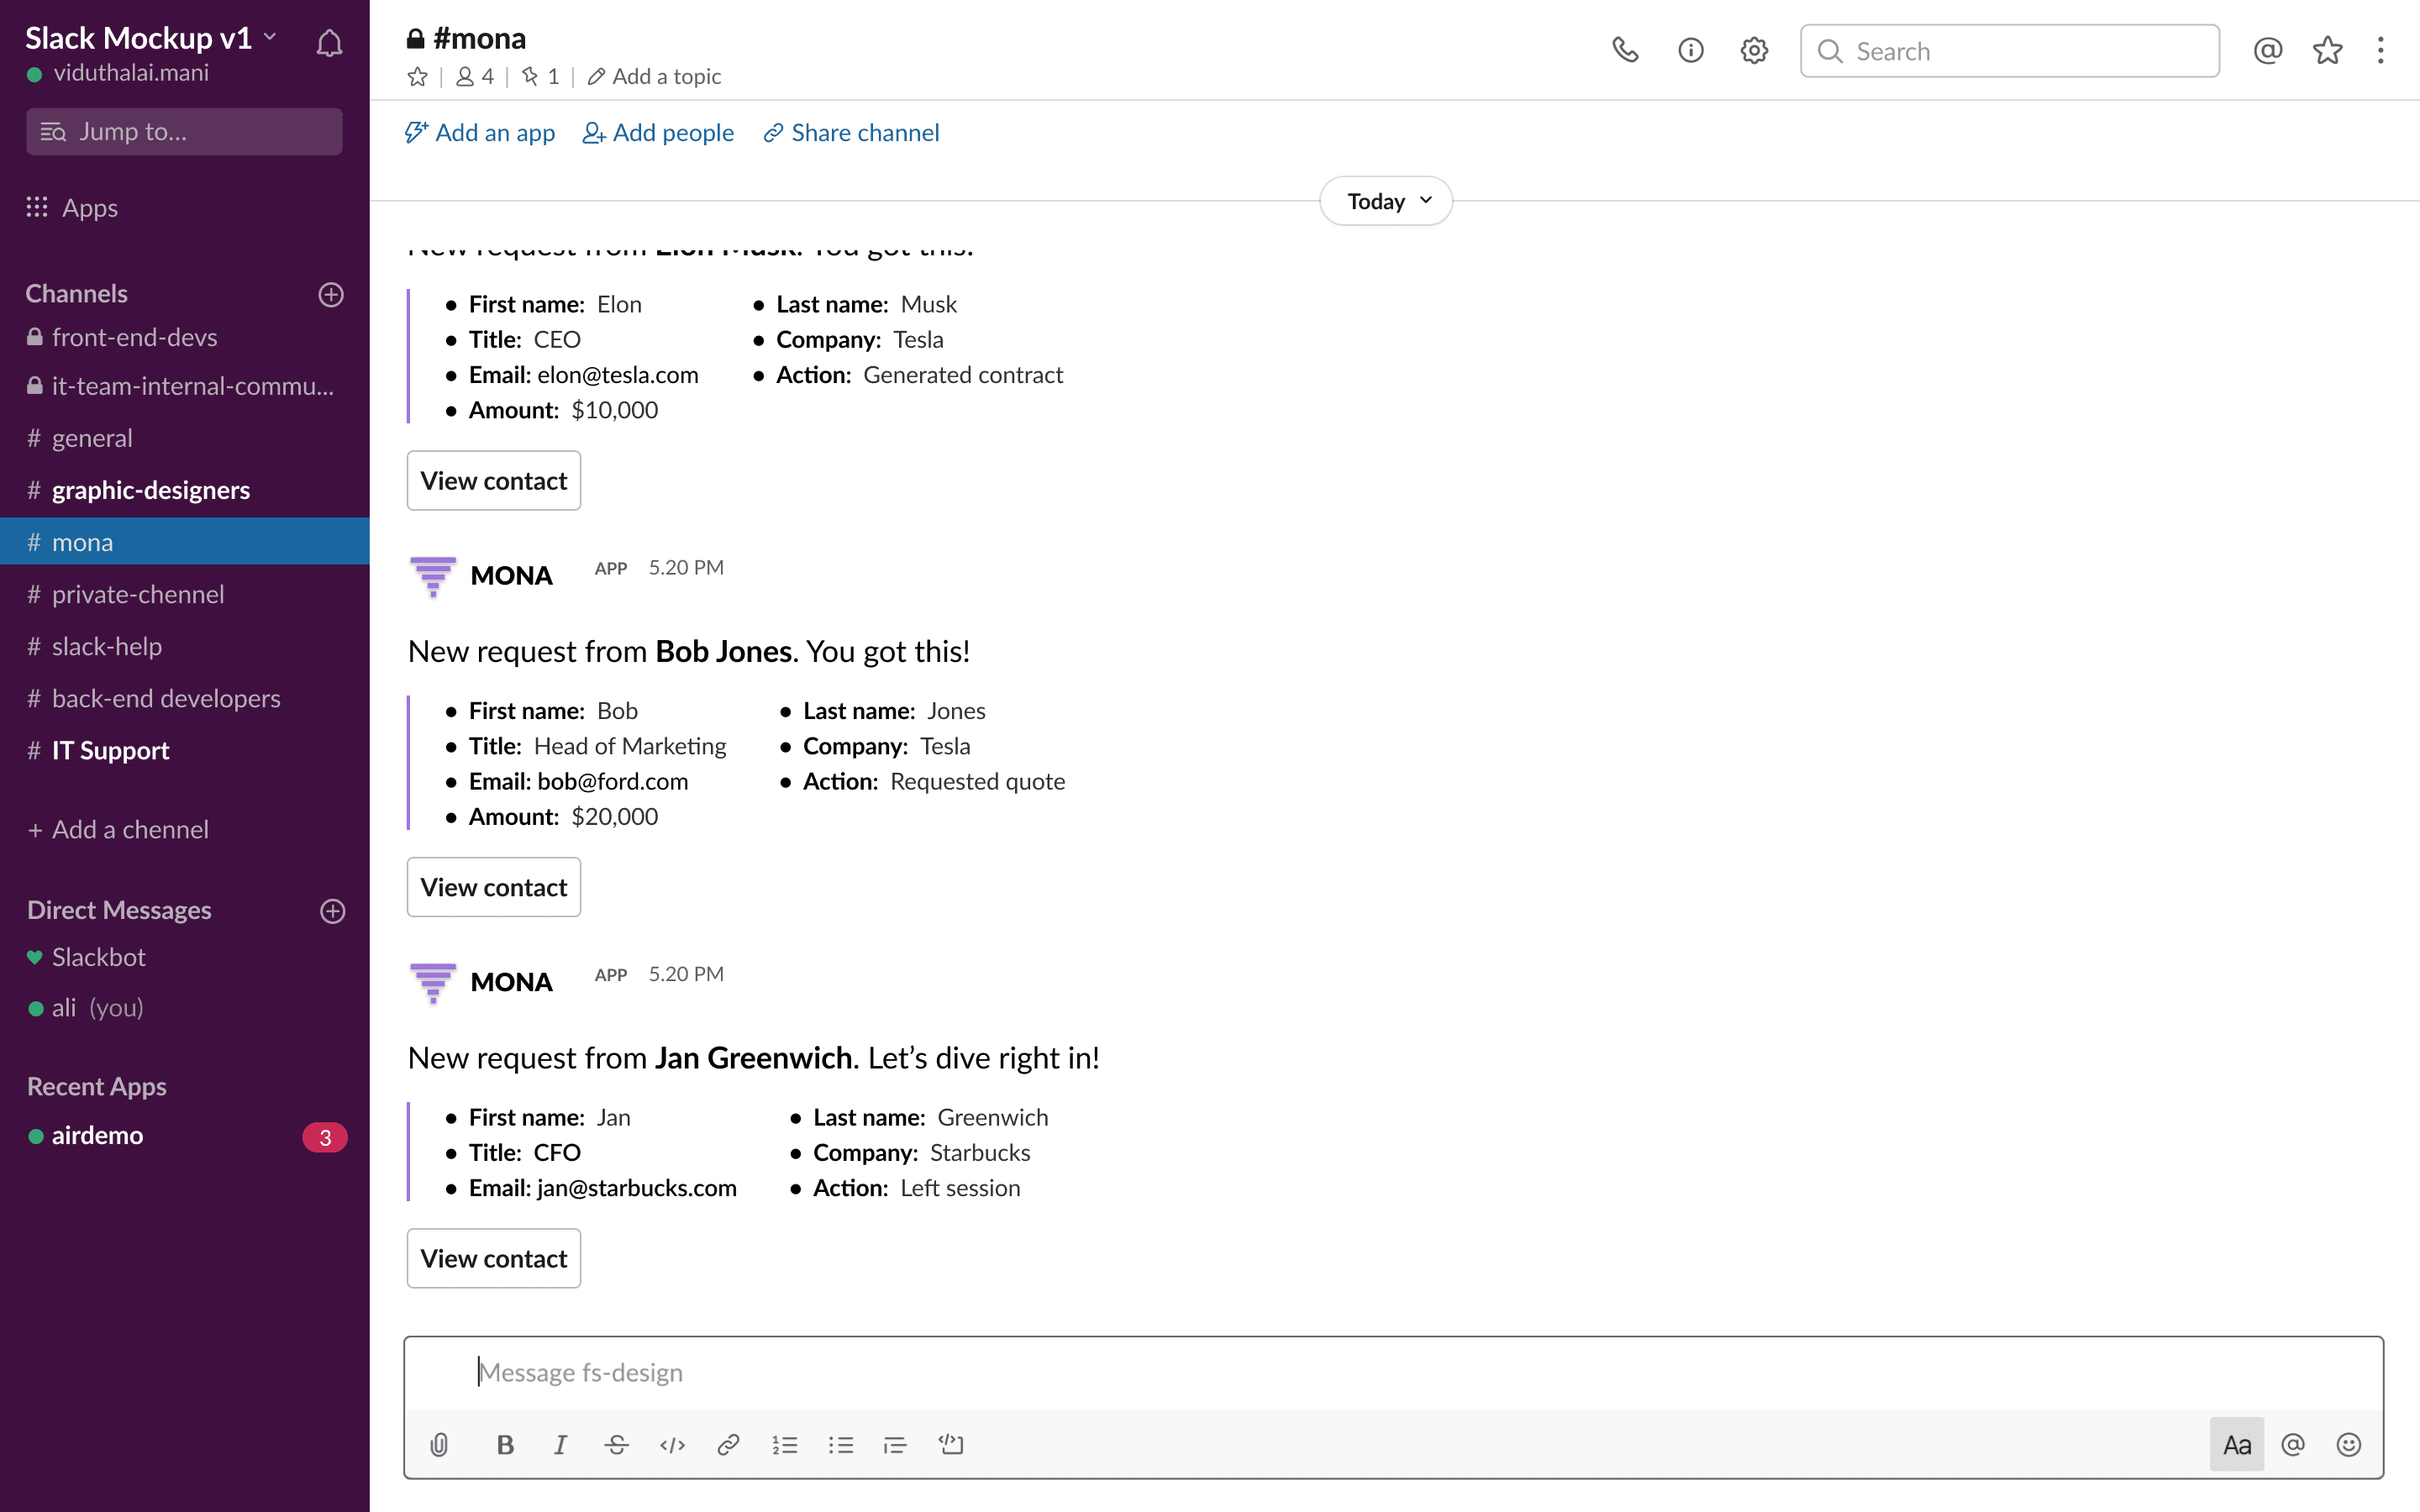
Task: Click Add an app link
Action: (480, 132)
